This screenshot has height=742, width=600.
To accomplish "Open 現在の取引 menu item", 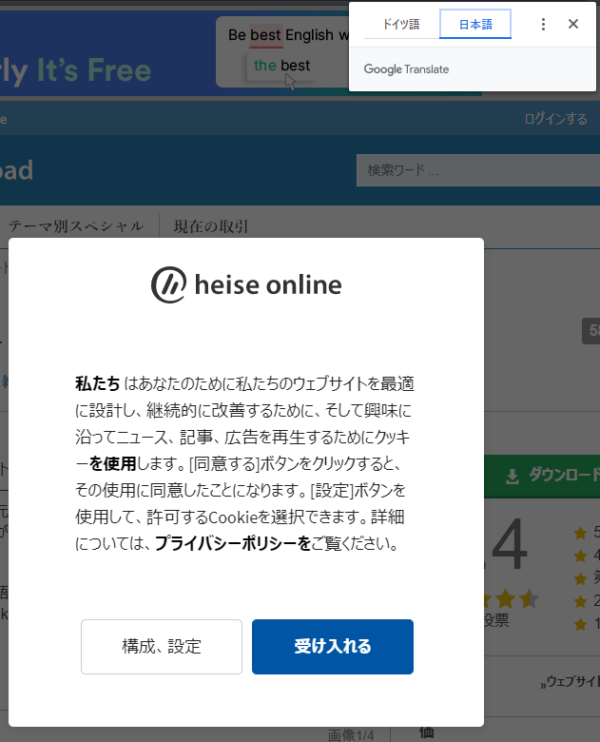I will [211, 226].
